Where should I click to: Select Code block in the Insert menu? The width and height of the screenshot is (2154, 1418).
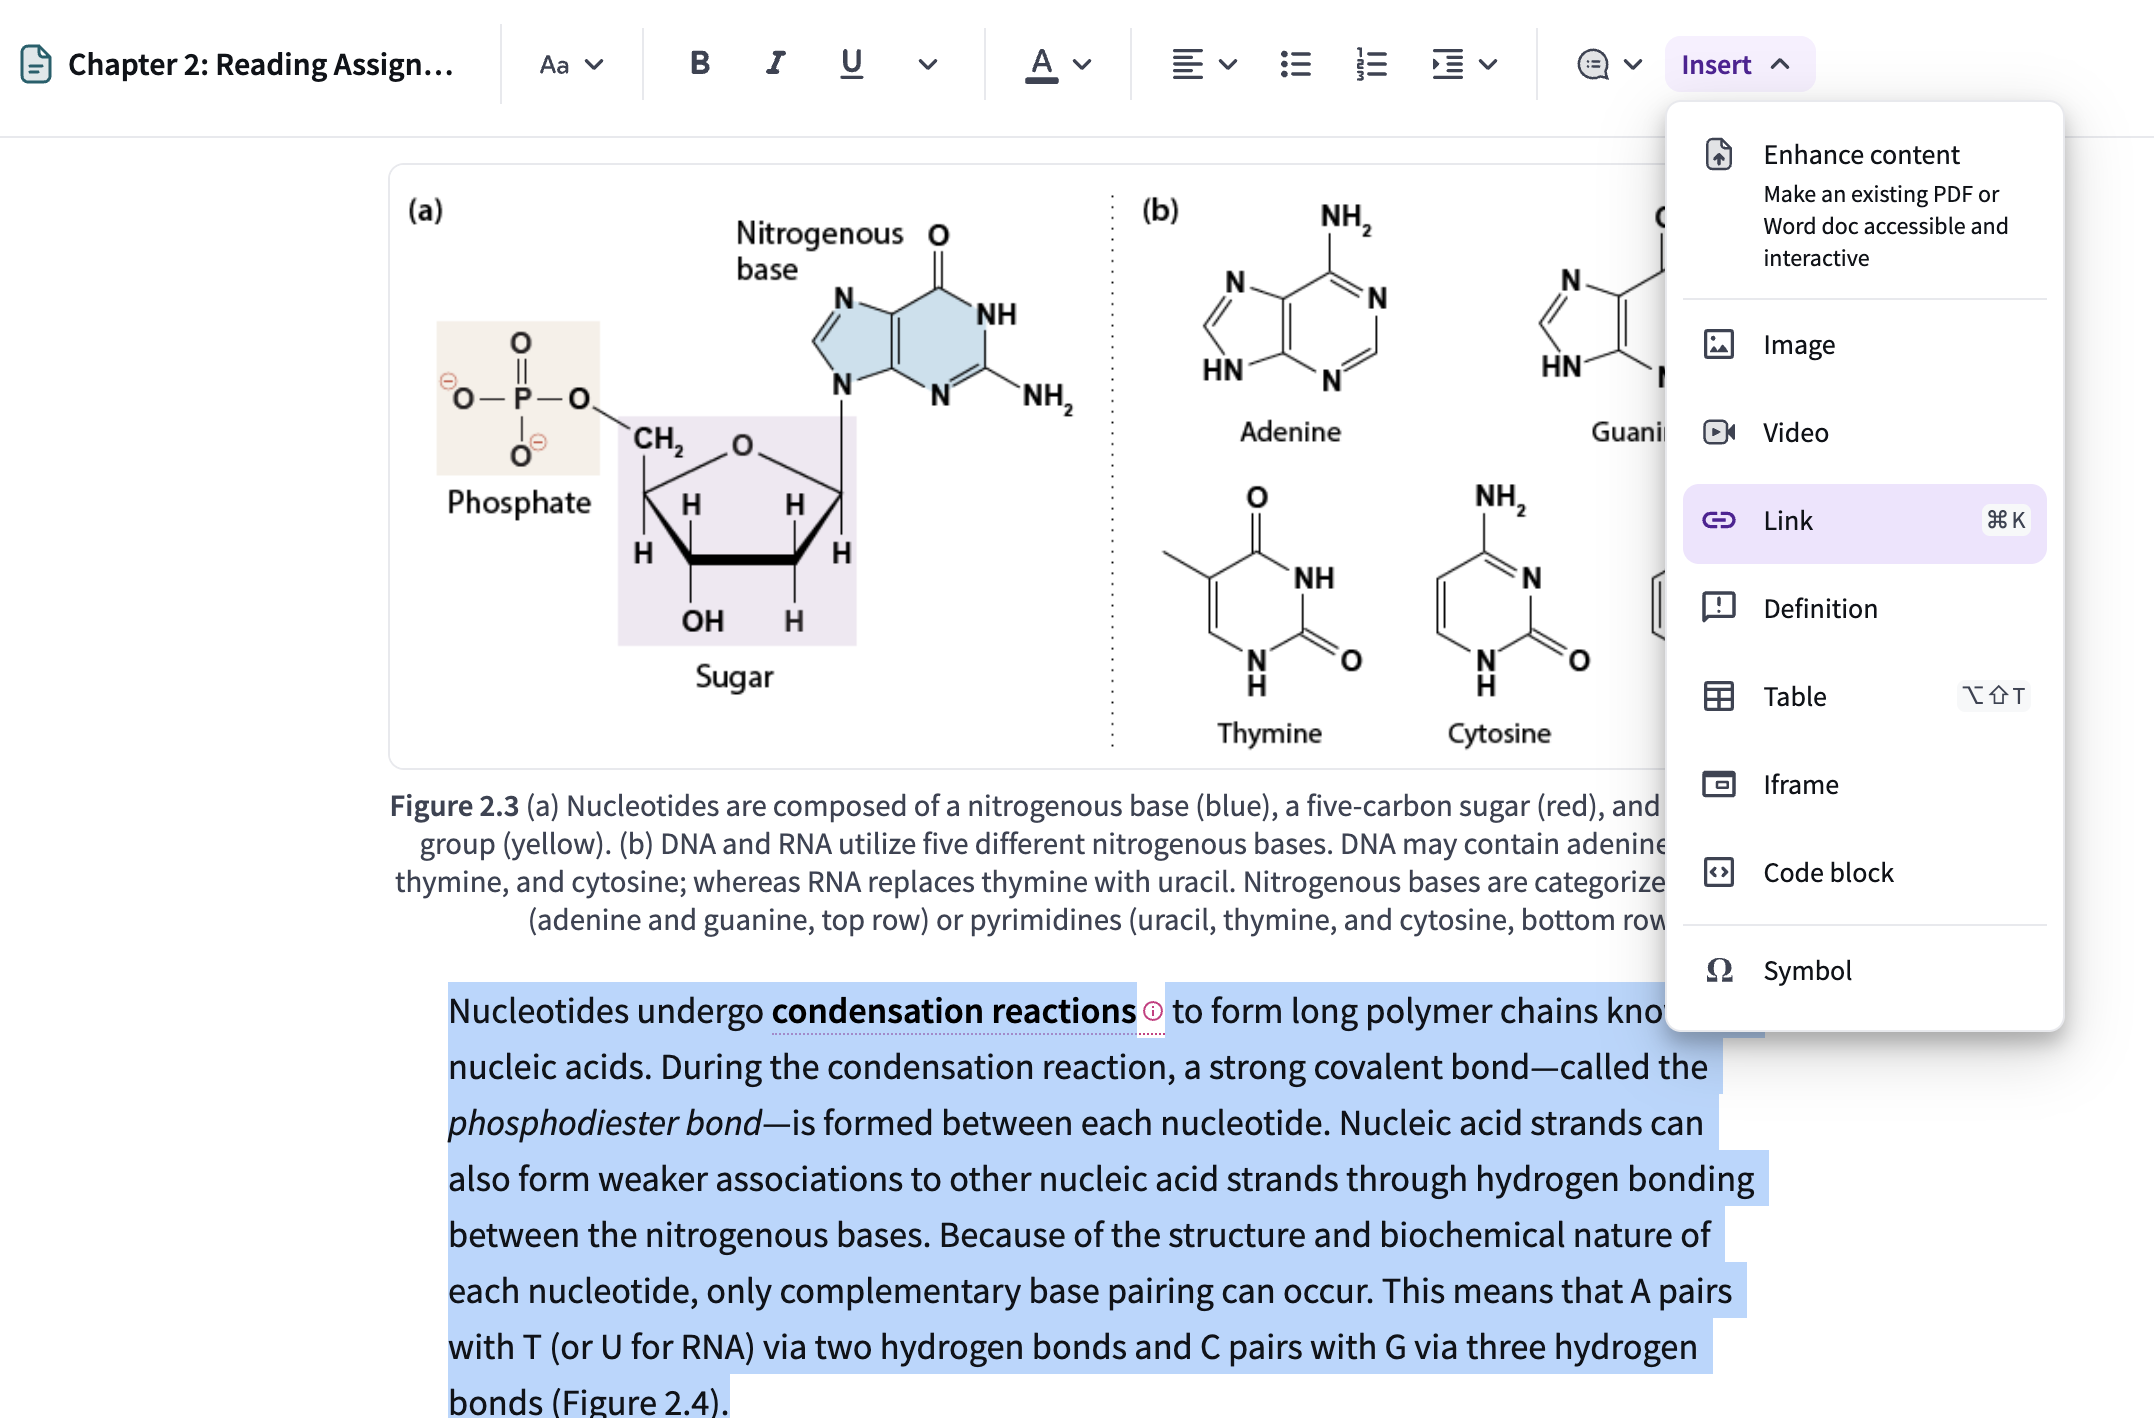(x=1864, y=873)
